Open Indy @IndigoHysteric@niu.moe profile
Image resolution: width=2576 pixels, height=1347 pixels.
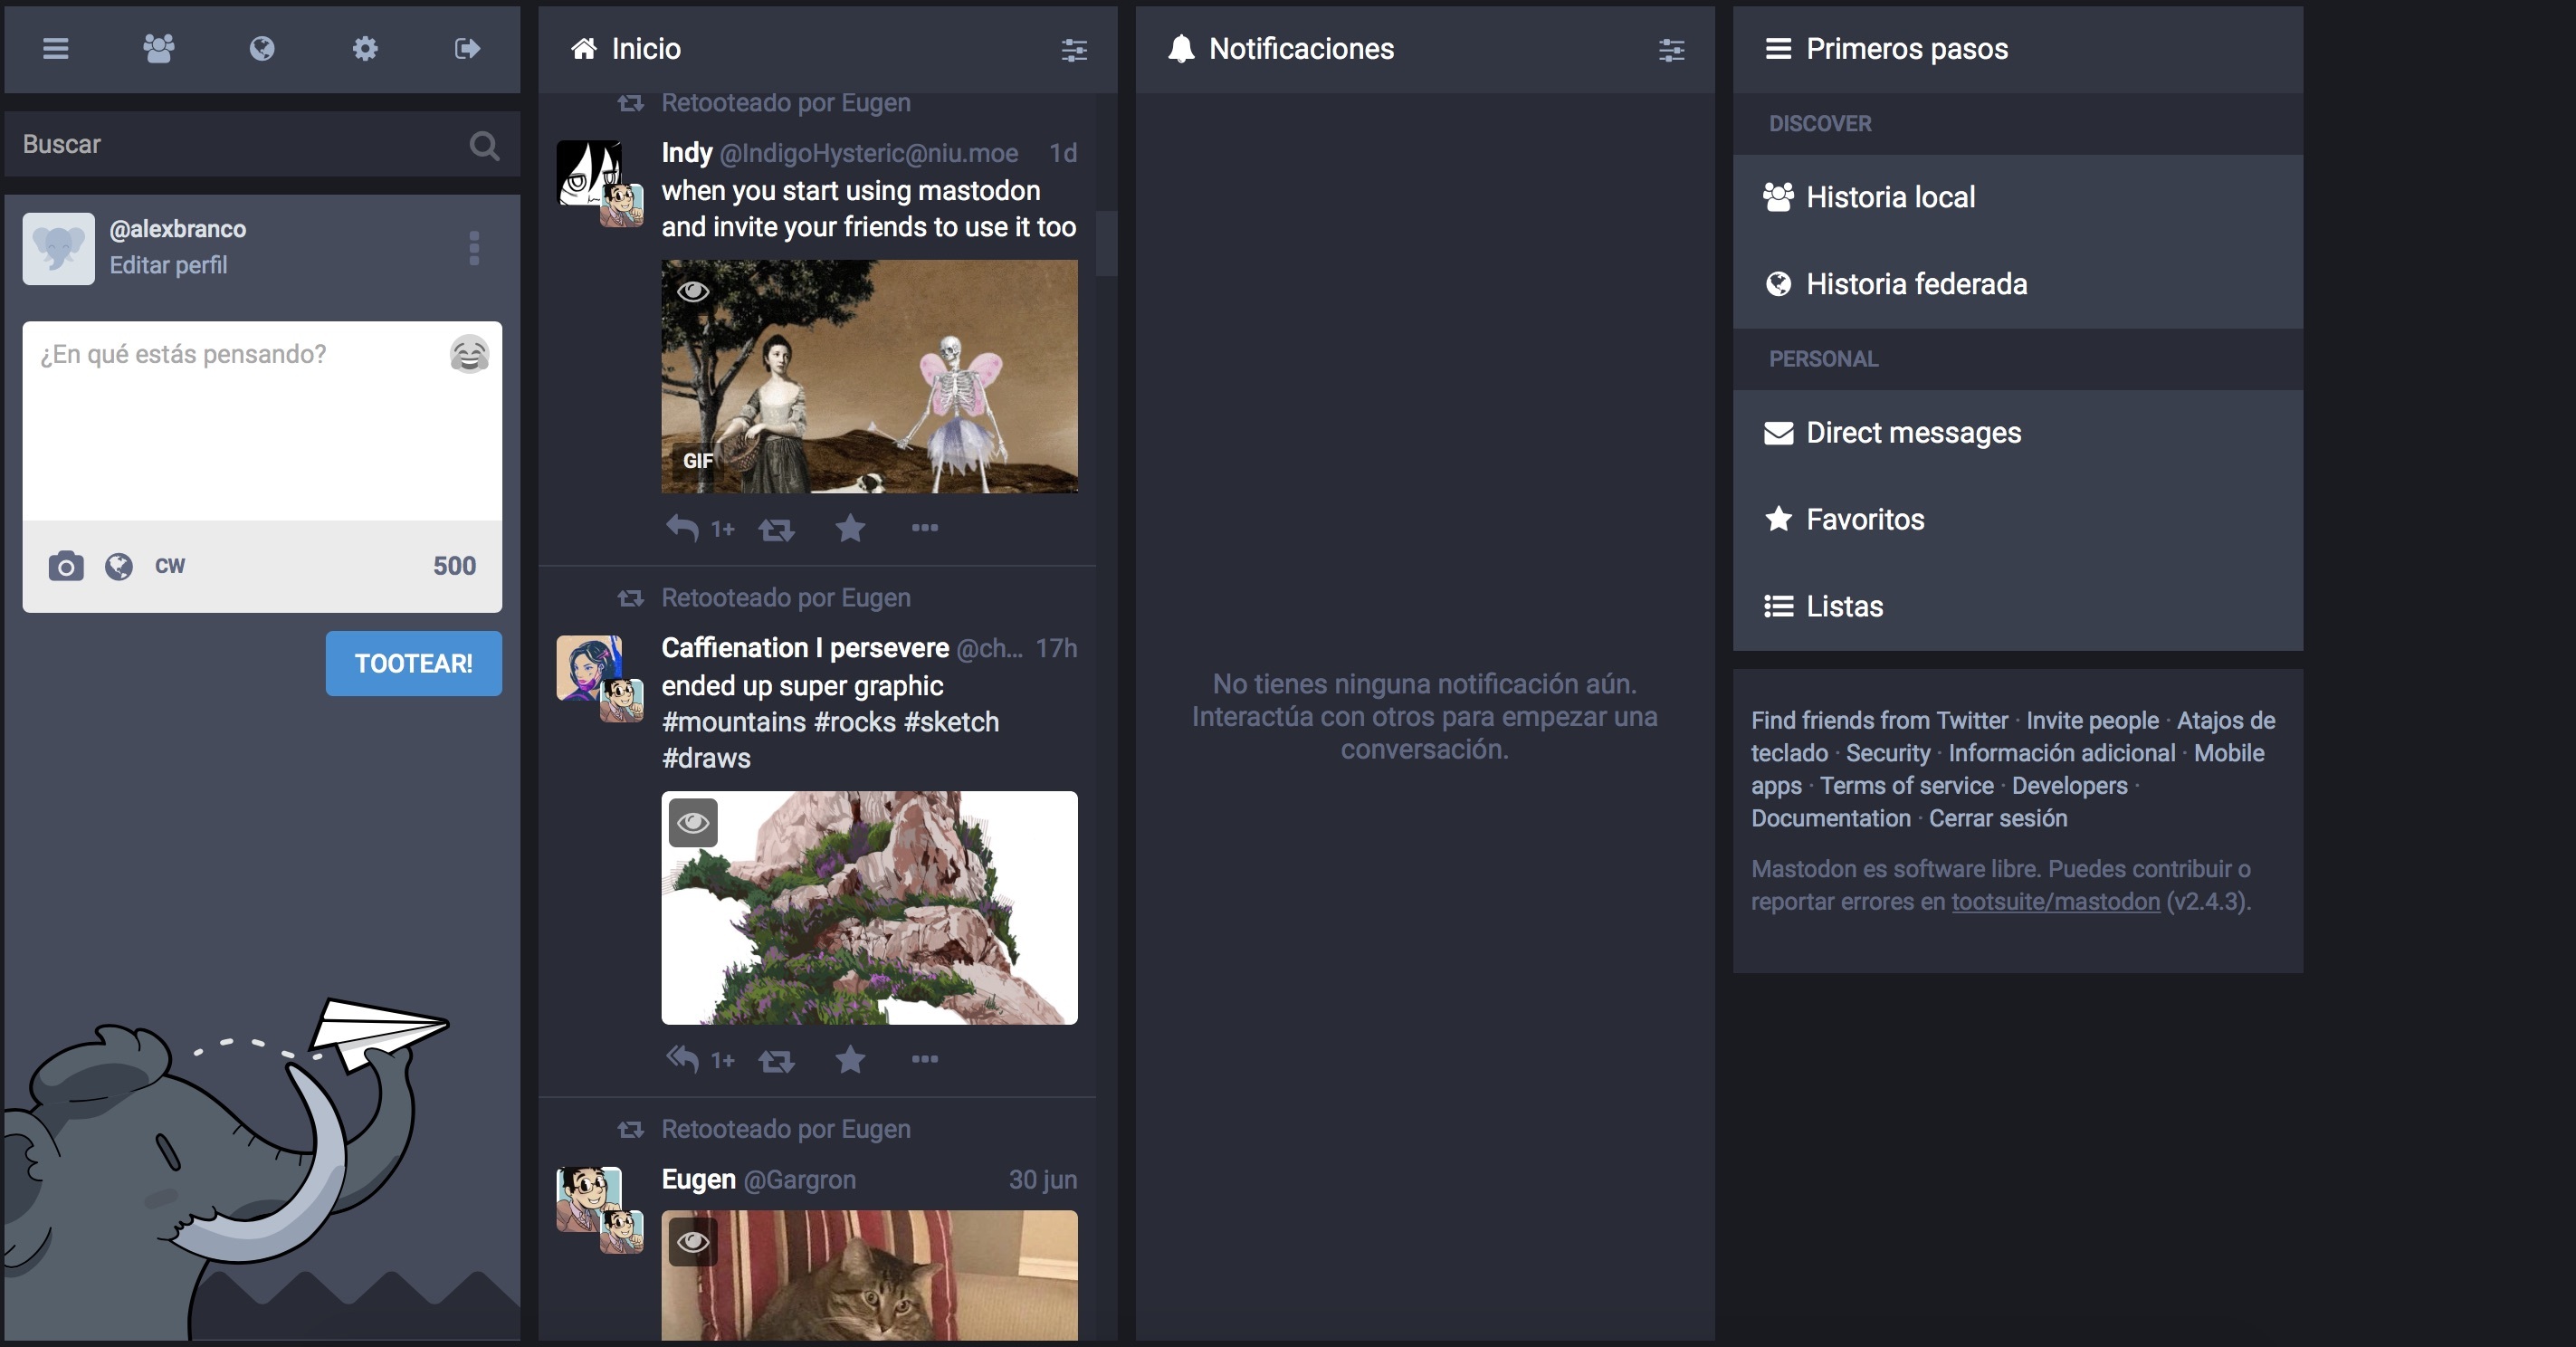click(x=839, y=153)
